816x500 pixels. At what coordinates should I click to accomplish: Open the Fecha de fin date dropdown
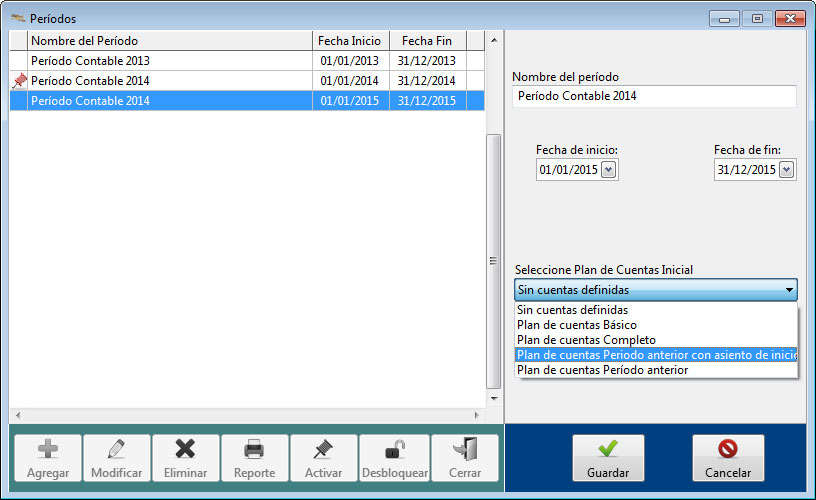[786, 170]
